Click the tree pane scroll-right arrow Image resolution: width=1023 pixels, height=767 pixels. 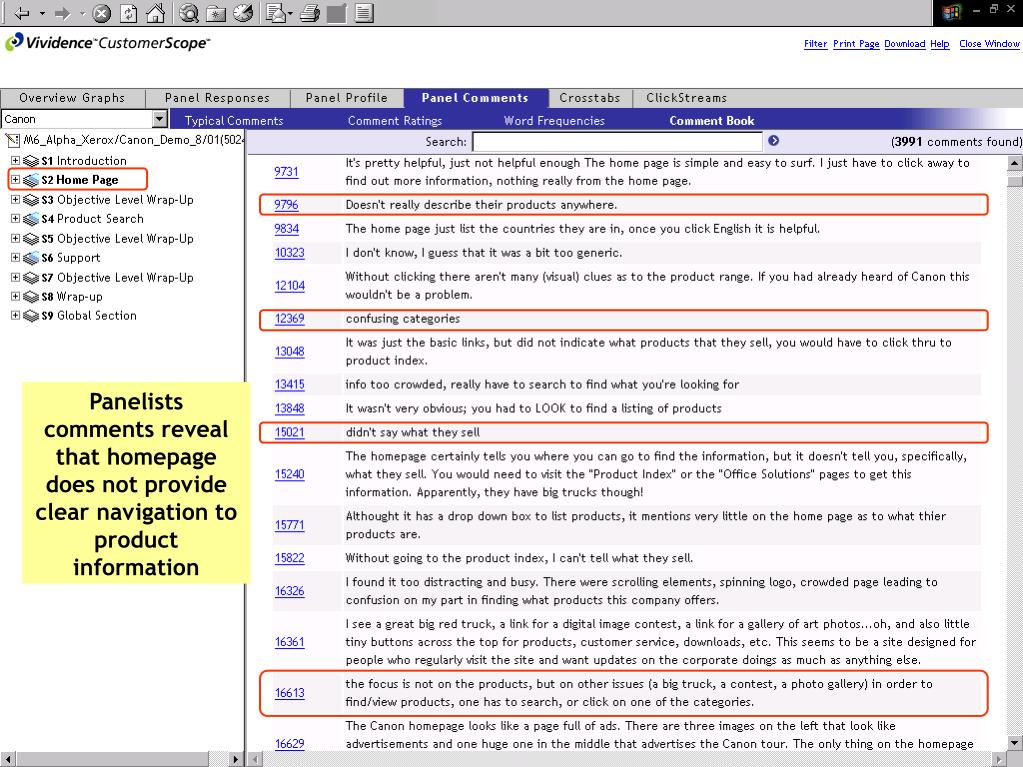pos(236,759)
